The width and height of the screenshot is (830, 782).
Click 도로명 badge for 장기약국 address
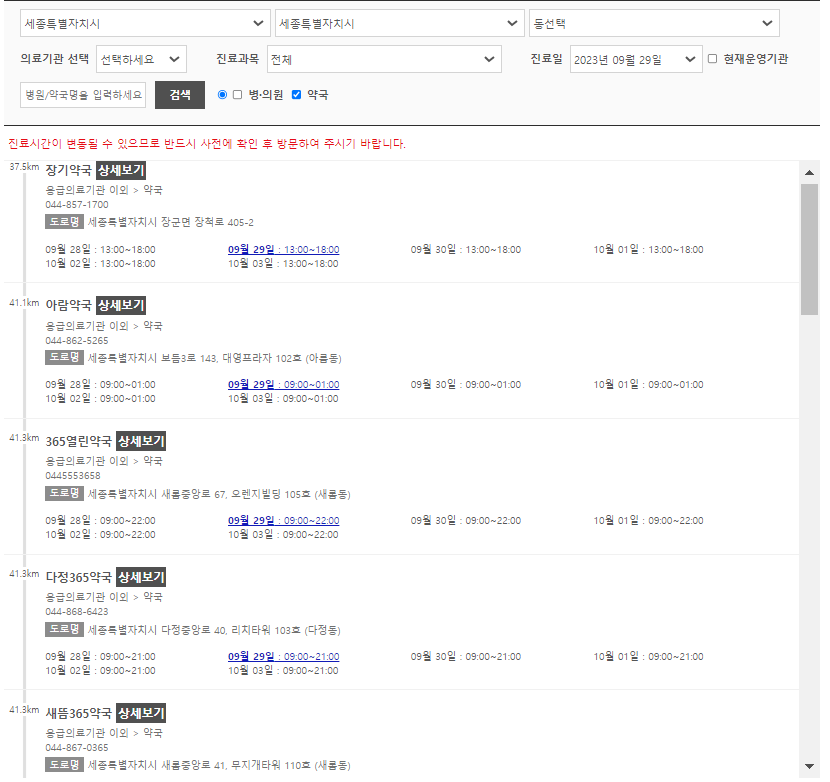click(64, 222)
